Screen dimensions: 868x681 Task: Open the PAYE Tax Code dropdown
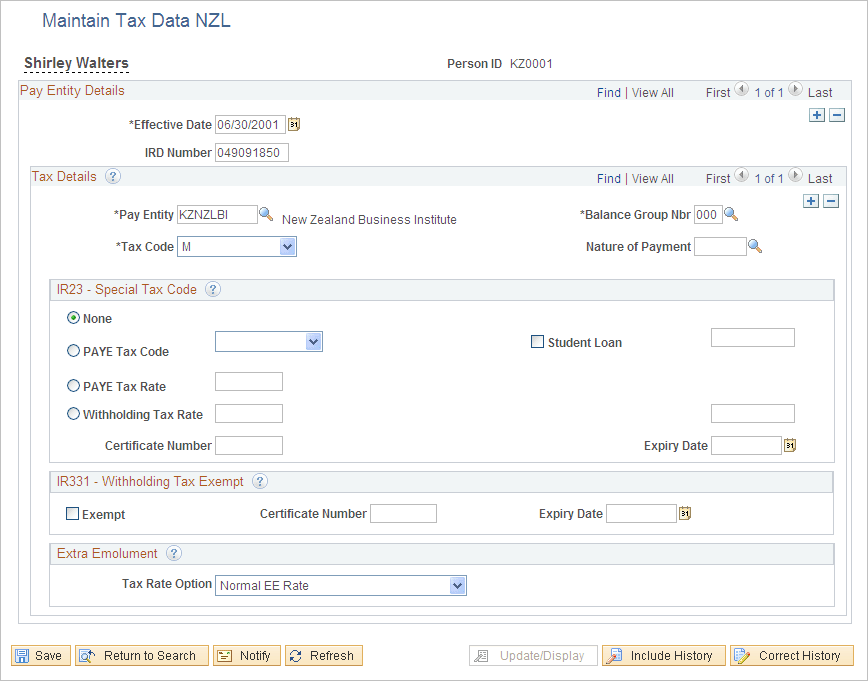pos(315,341)
